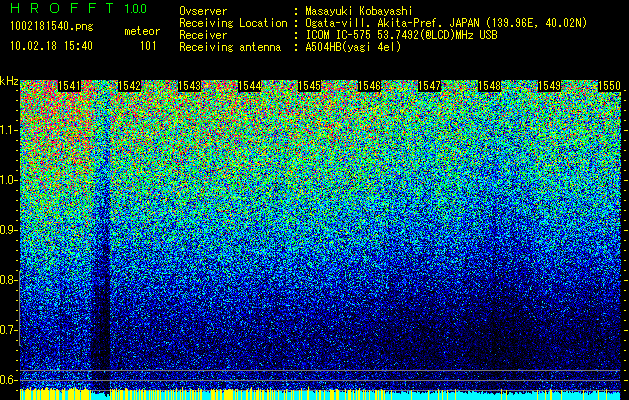Click the 1547 time marker
Image resolution: width=629 pixels, height=400 pixels.
pos(429,86)
